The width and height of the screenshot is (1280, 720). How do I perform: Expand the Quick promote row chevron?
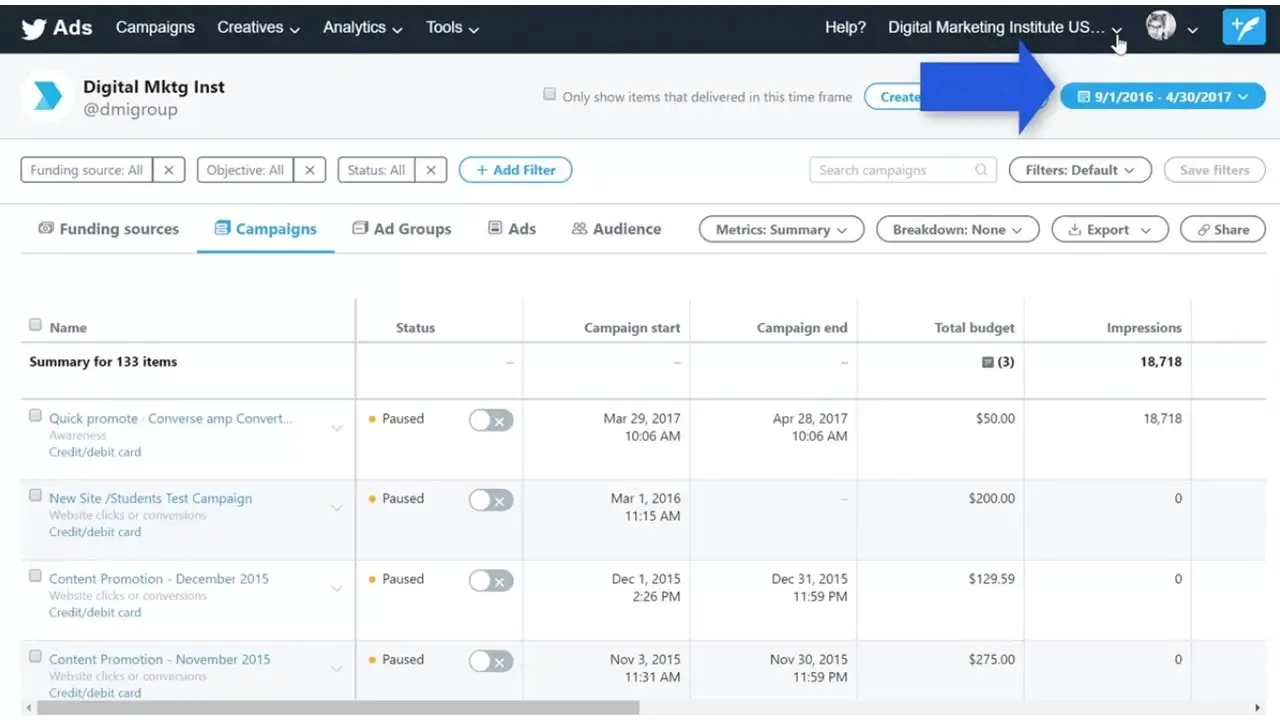337,428
